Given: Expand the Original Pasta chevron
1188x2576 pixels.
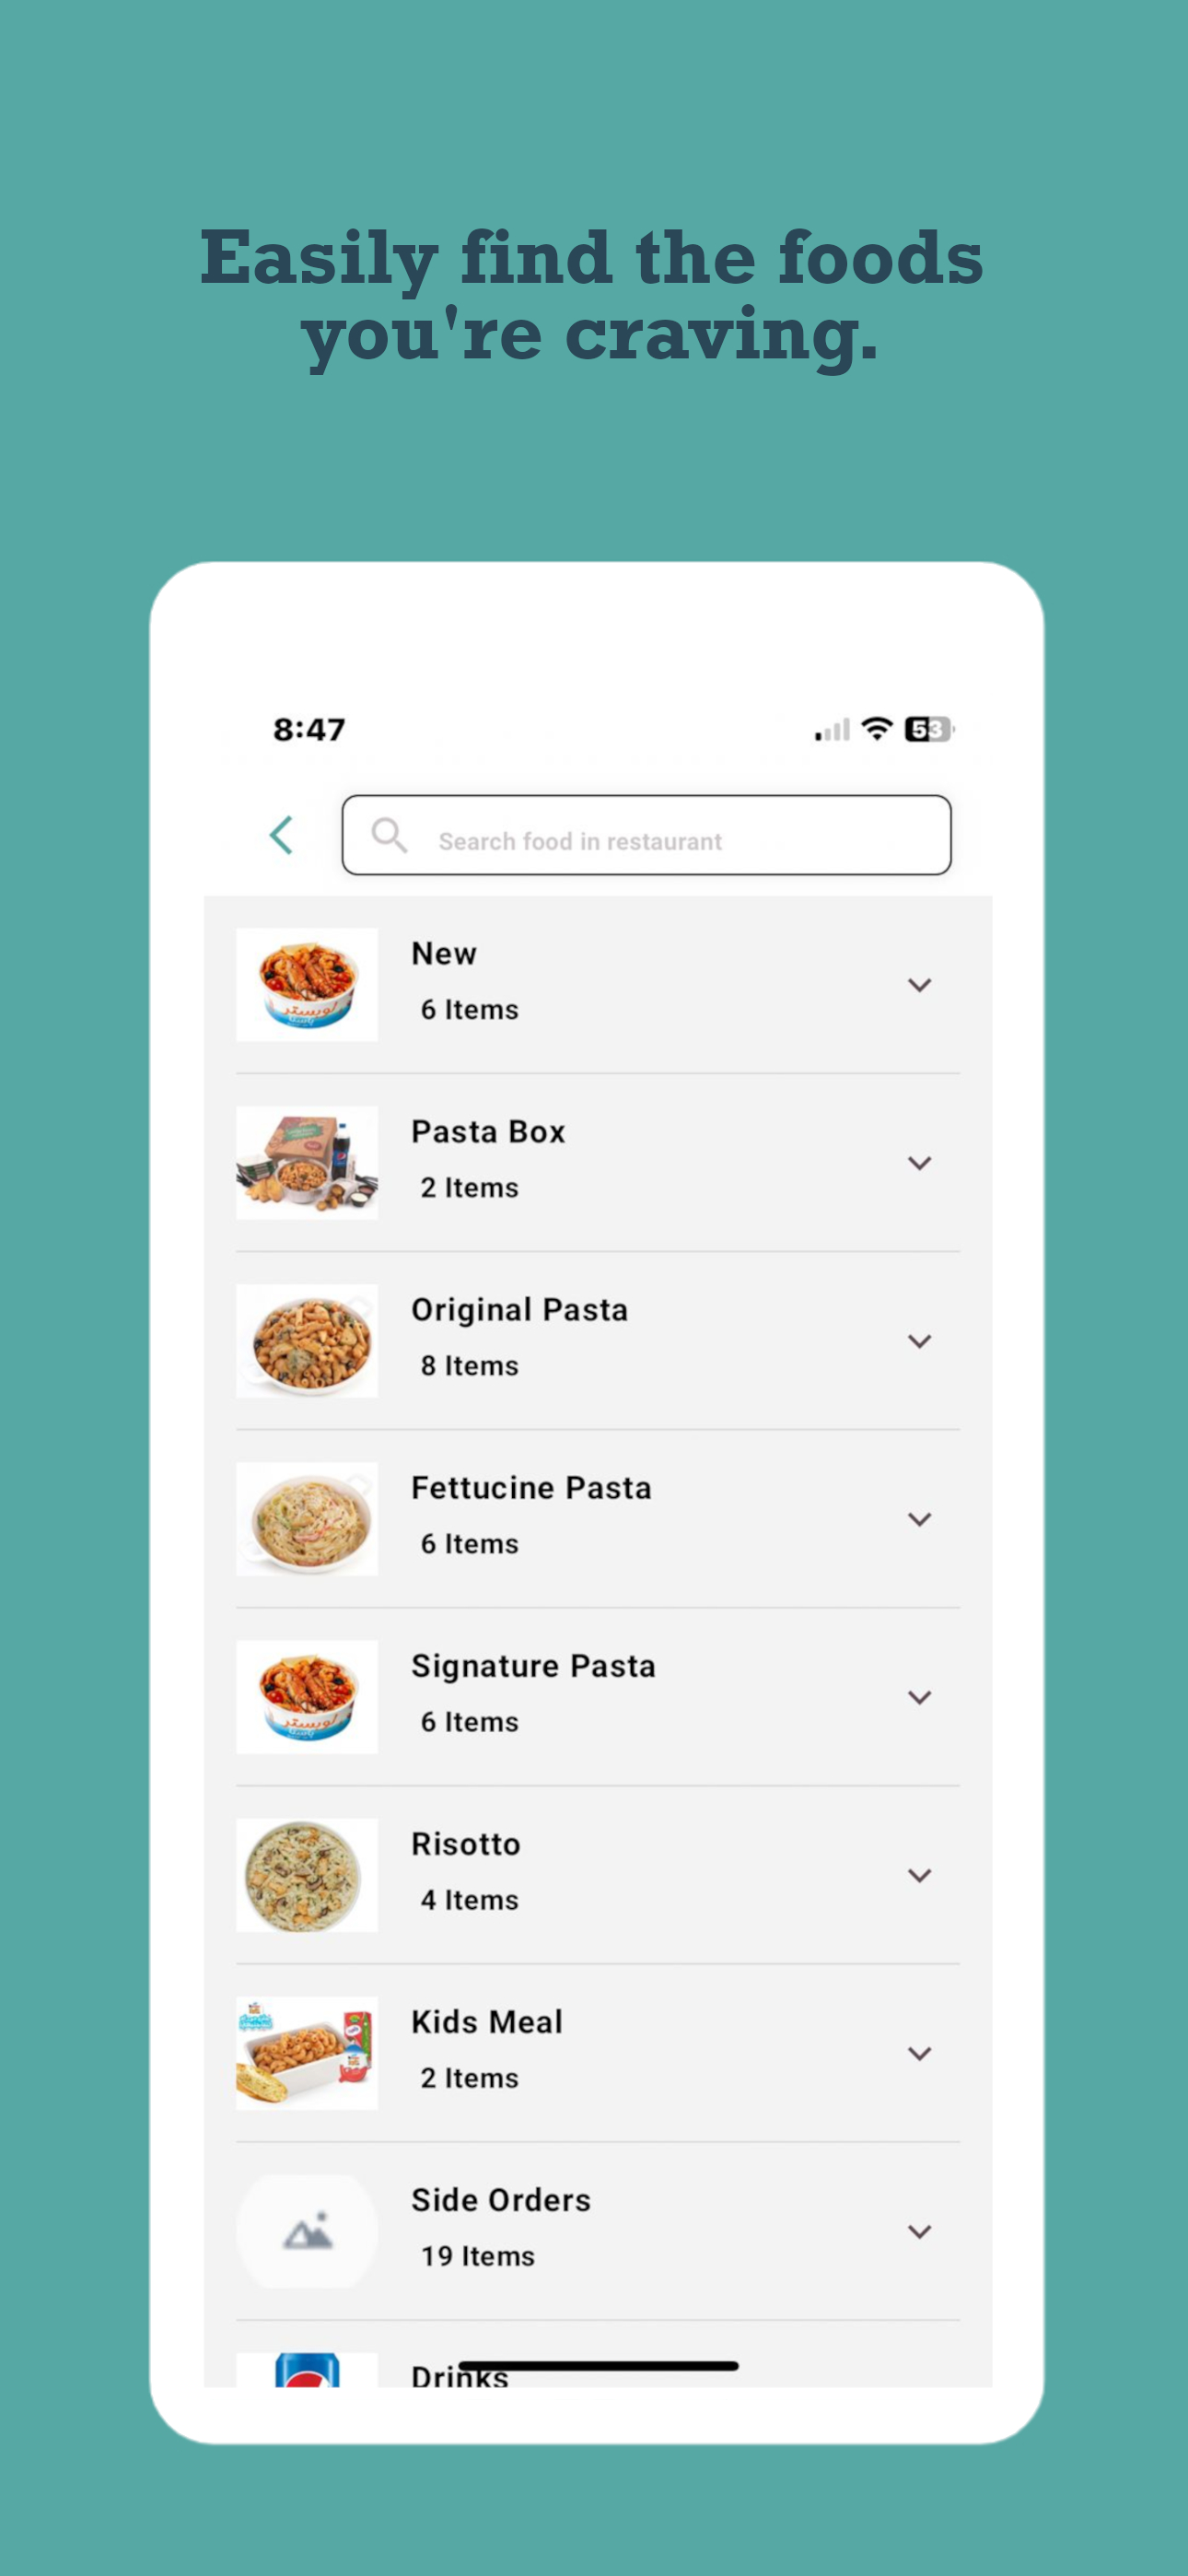Looking at the screenshot, I should 919,1341.
